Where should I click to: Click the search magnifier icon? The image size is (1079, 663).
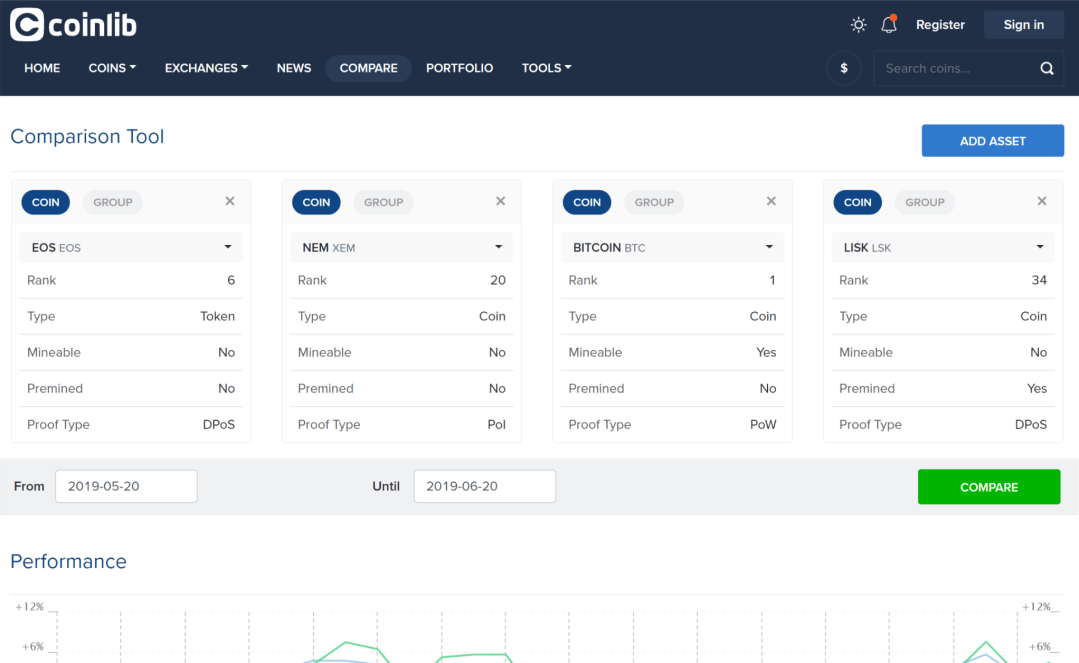1046,69
